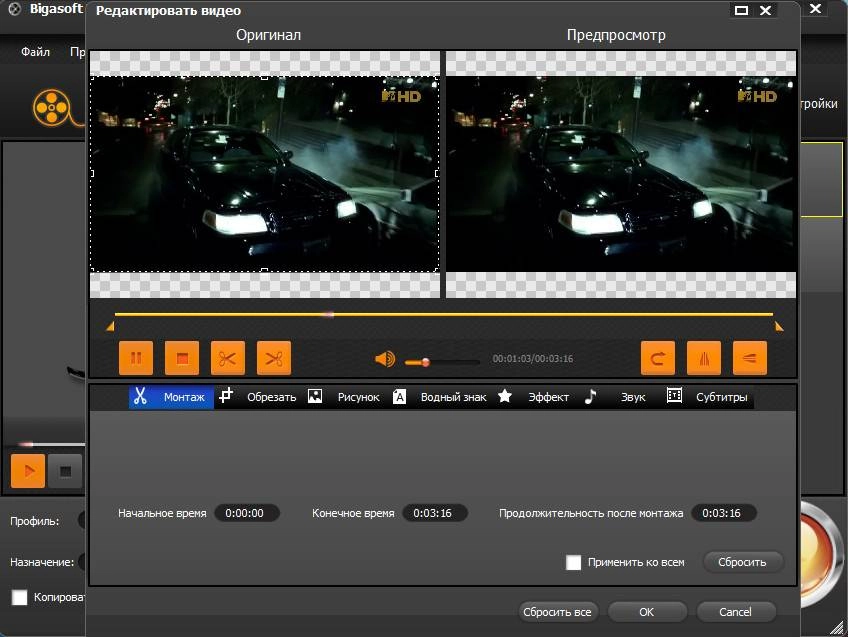Click the rotate arrow button

pos(658,358)
